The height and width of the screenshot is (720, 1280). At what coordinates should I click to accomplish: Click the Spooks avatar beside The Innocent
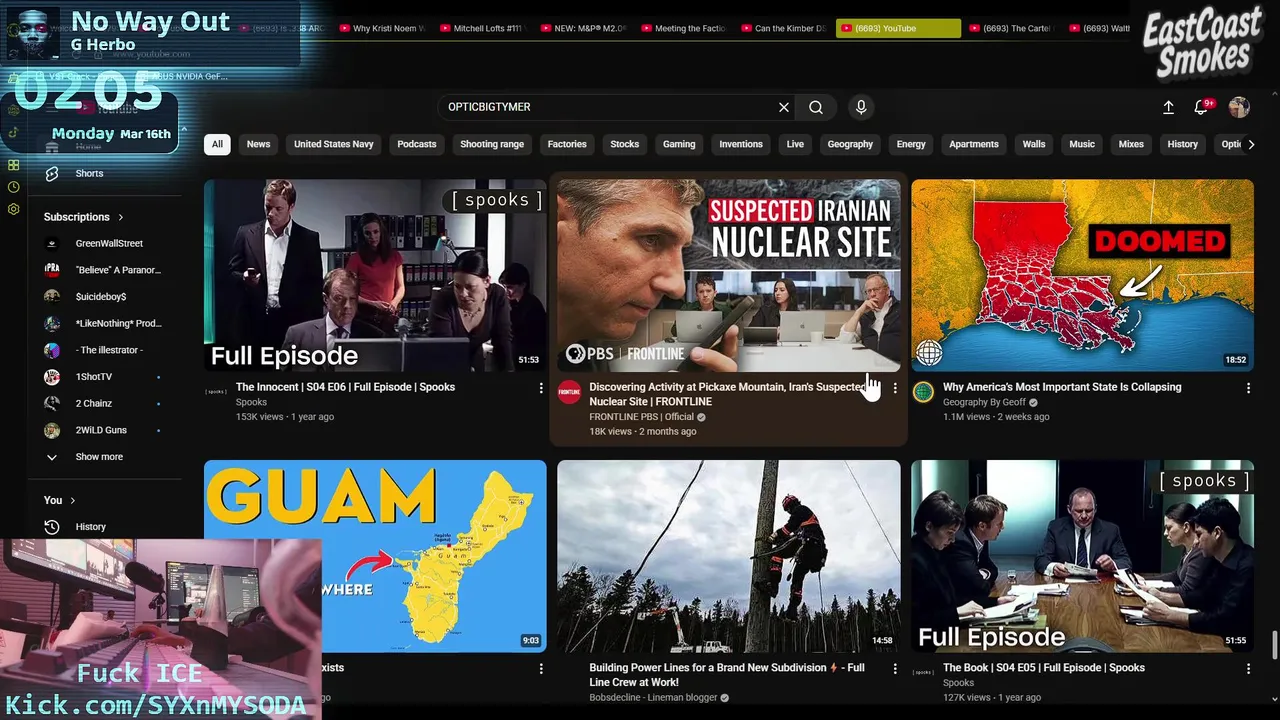point(216,392)
